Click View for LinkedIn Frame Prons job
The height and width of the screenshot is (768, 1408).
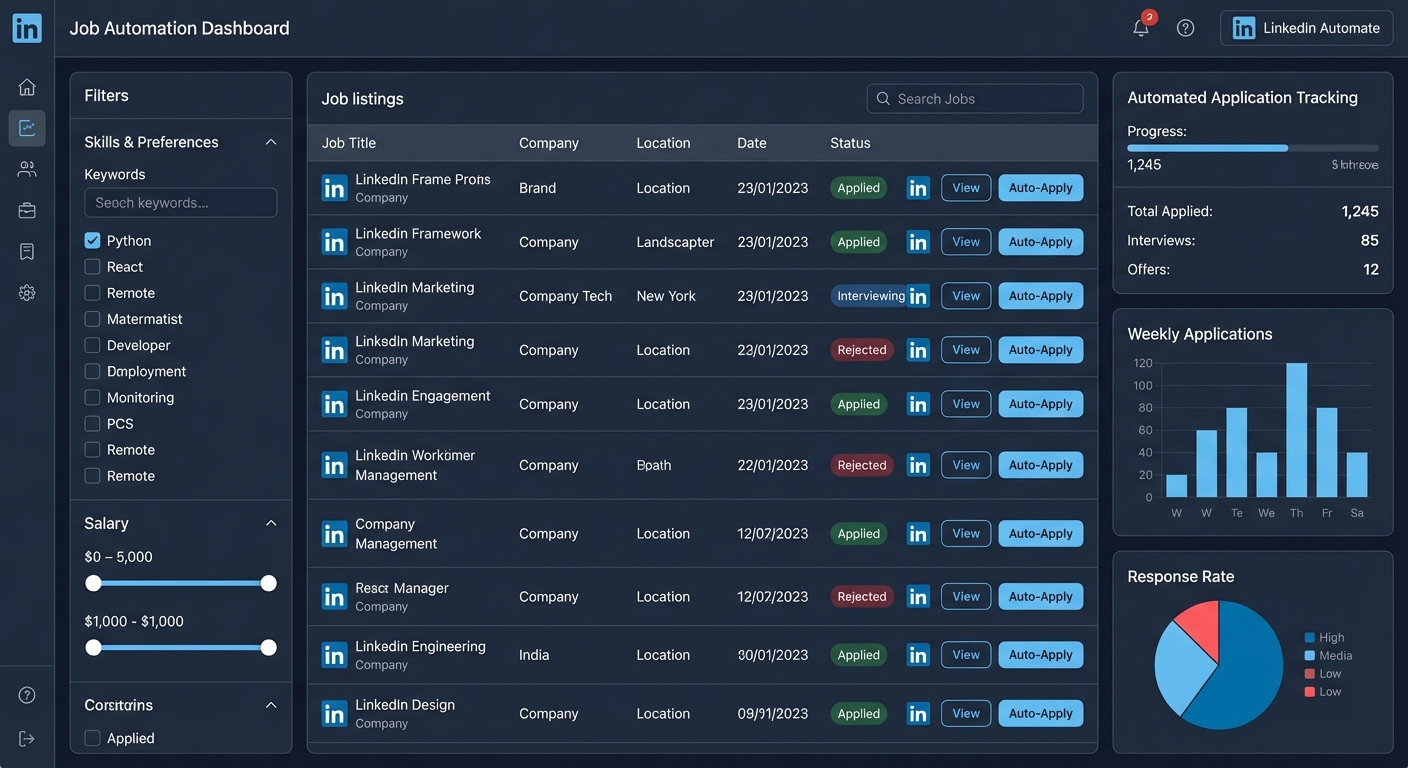(x=966, y=188)
